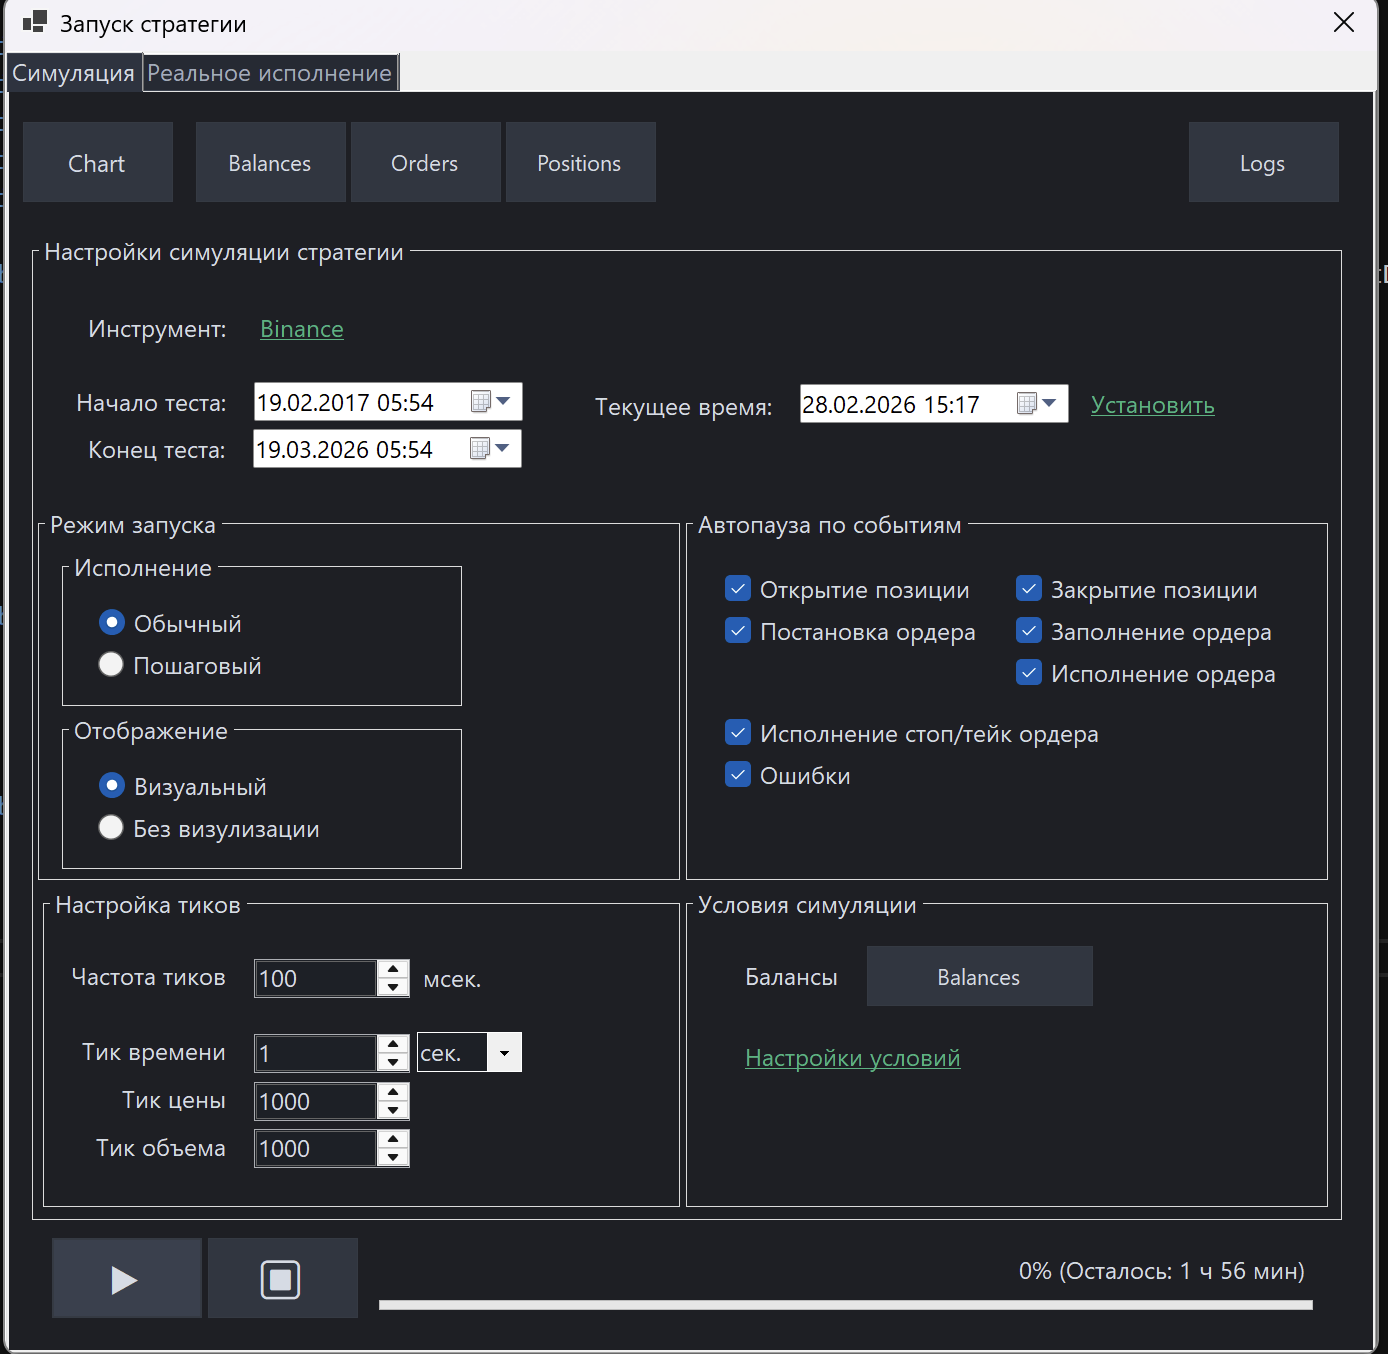Screen dimensions: 1388x1354
Task: Decrement 'Тик цены' with down arrow
Action: [394, 1110]
